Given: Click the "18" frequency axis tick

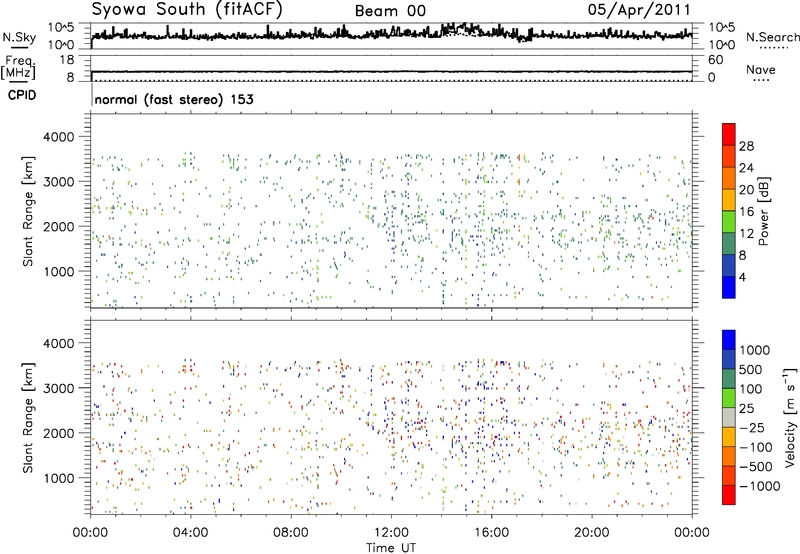Looking at the screenshot, I should coord(67,59).
